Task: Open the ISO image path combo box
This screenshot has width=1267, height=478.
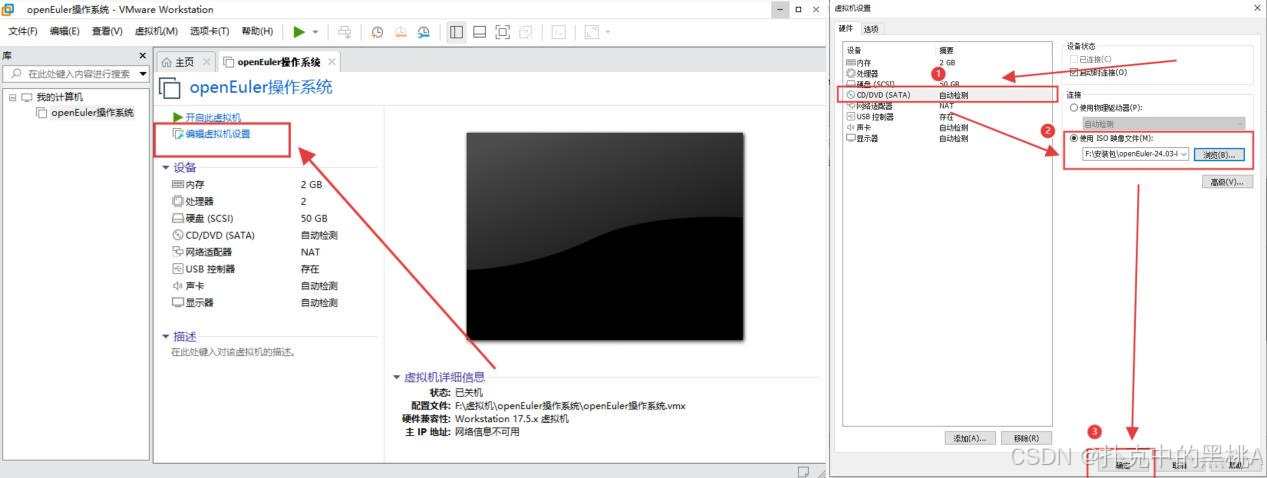Action: click(x=1136, y=155)
